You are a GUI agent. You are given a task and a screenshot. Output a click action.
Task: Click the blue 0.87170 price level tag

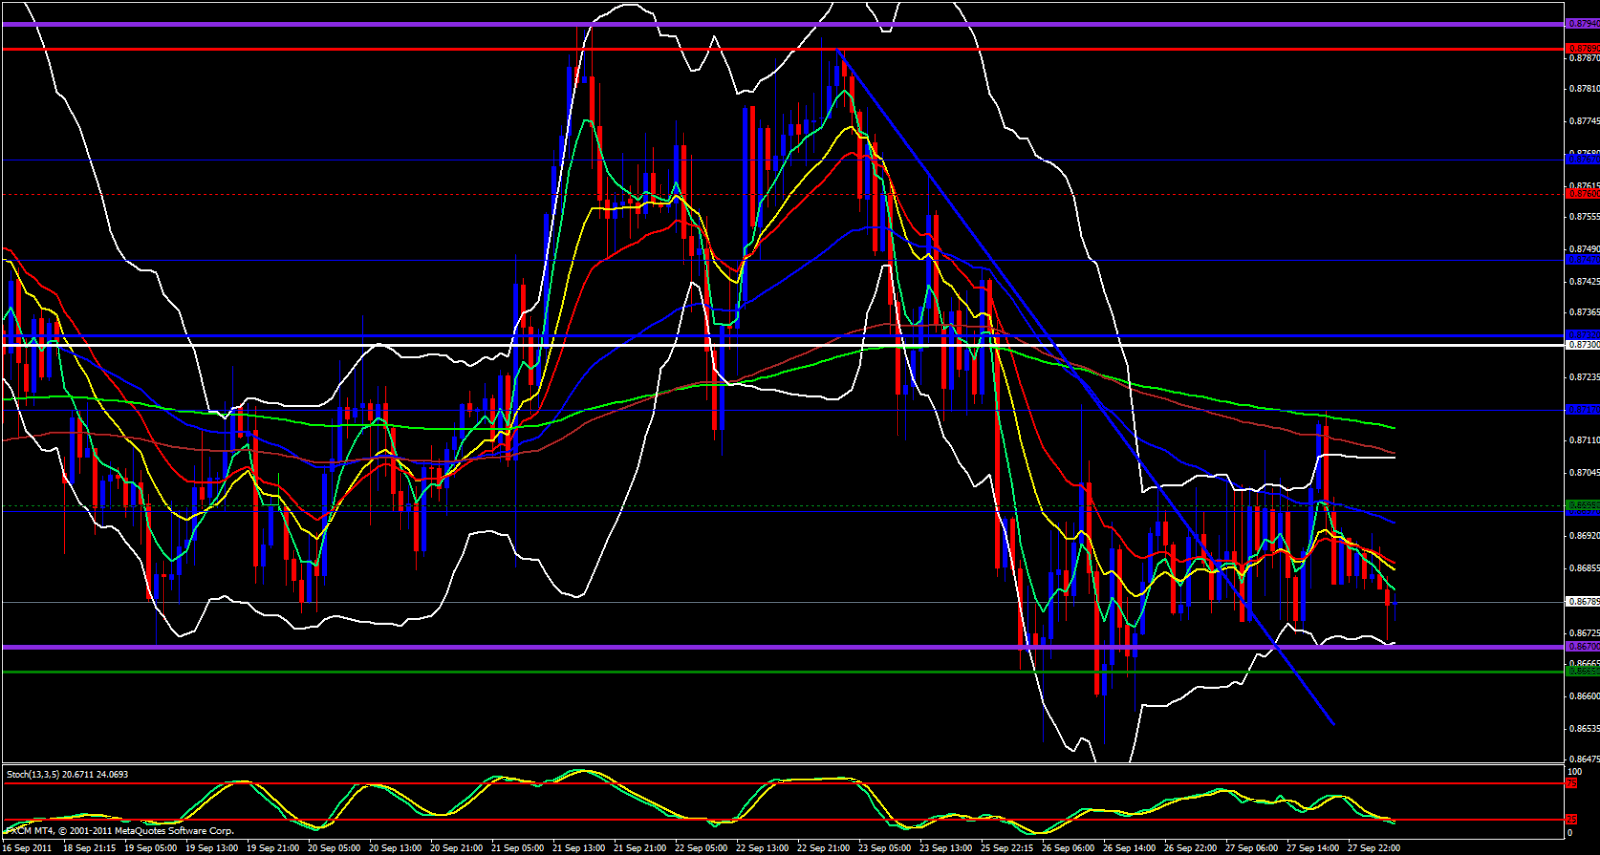(x=1583, y=410)
